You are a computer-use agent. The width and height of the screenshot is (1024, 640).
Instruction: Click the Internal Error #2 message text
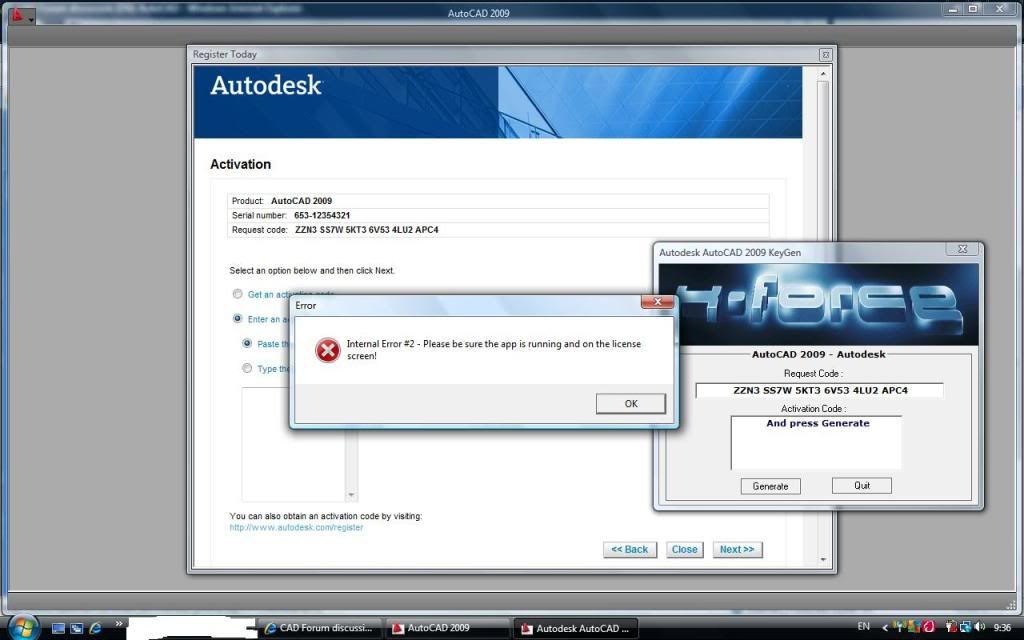tap(494, 350)
